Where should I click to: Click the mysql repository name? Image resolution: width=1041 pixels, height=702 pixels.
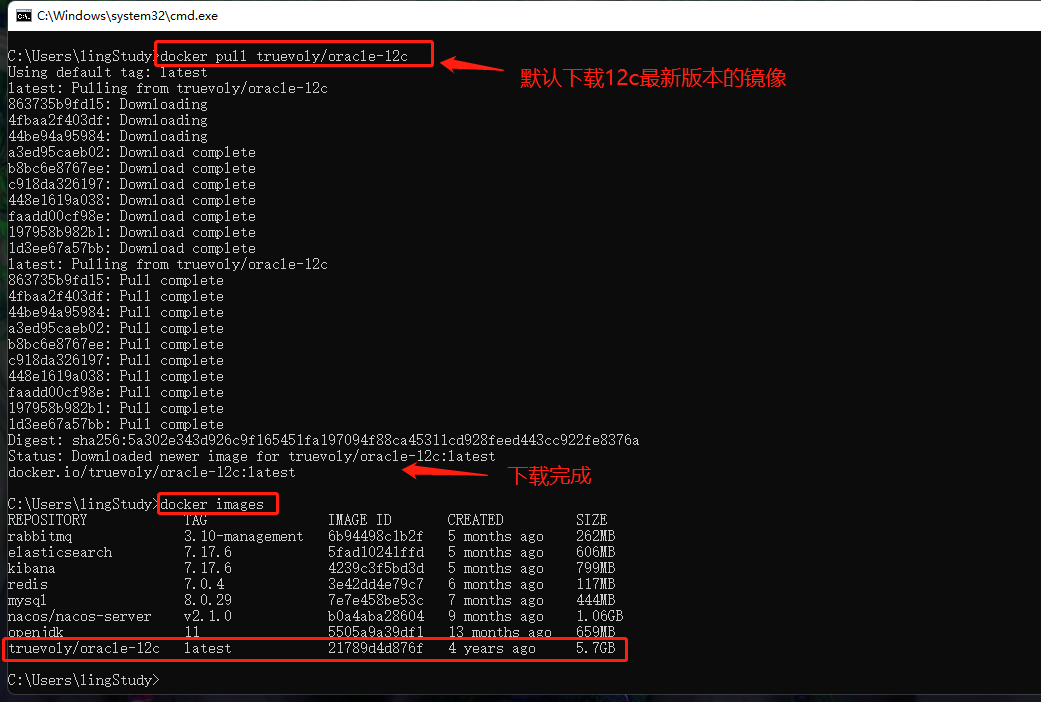point(27,600)
